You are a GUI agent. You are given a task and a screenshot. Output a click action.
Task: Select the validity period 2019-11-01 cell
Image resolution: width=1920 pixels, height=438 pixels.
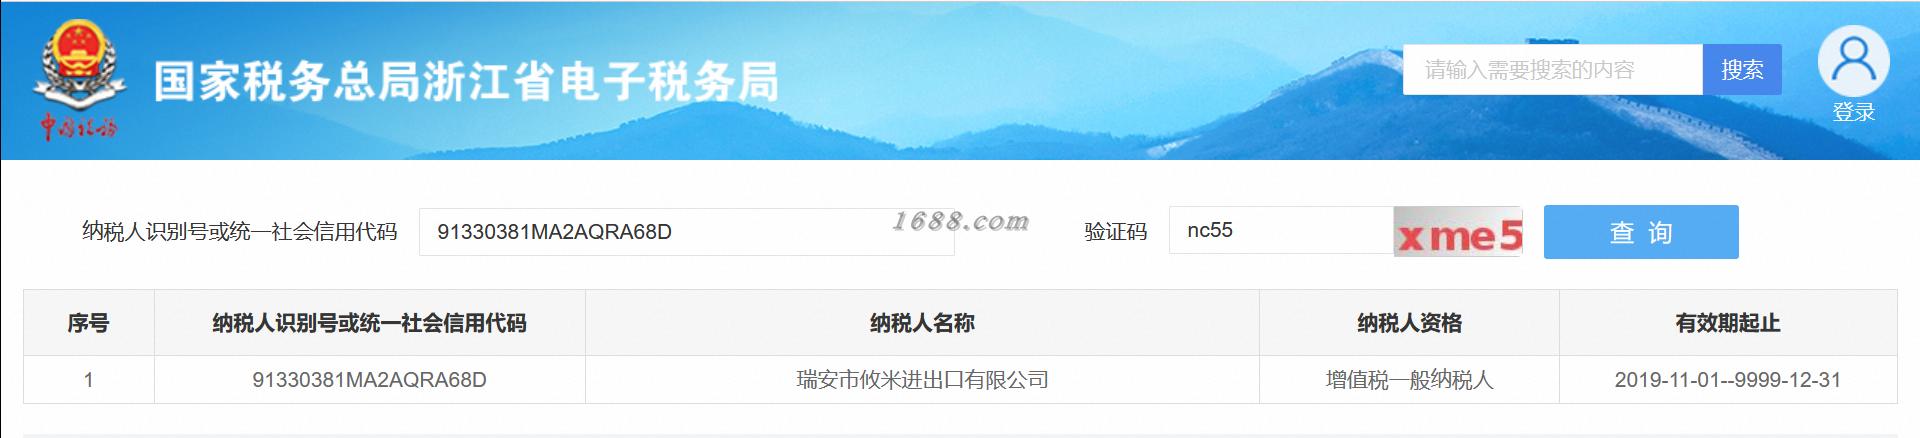[x=1728, y=380]
